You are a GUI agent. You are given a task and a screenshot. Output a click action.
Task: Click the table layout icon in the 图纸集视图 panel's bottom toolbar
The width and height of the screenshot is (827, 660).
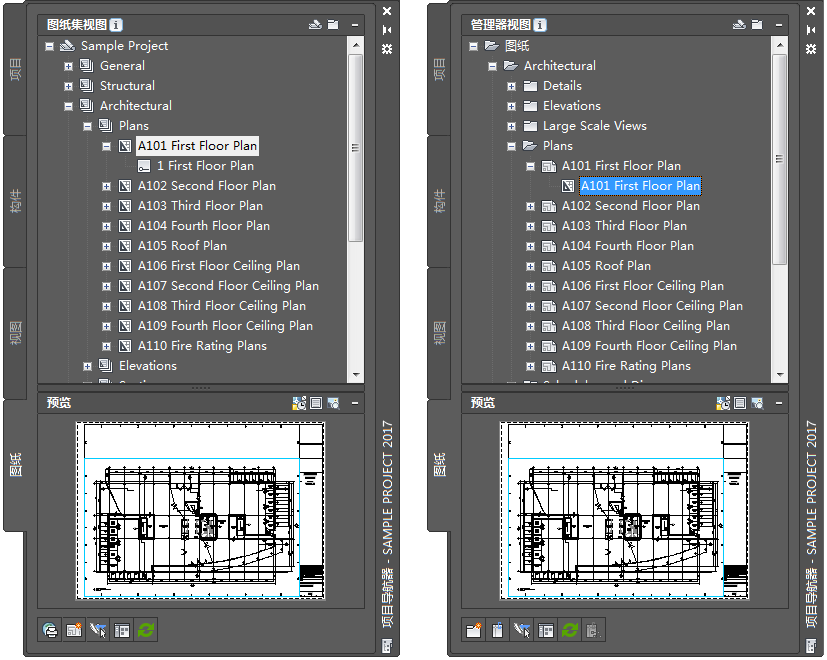pyautogui.click(x=122, y=630)
